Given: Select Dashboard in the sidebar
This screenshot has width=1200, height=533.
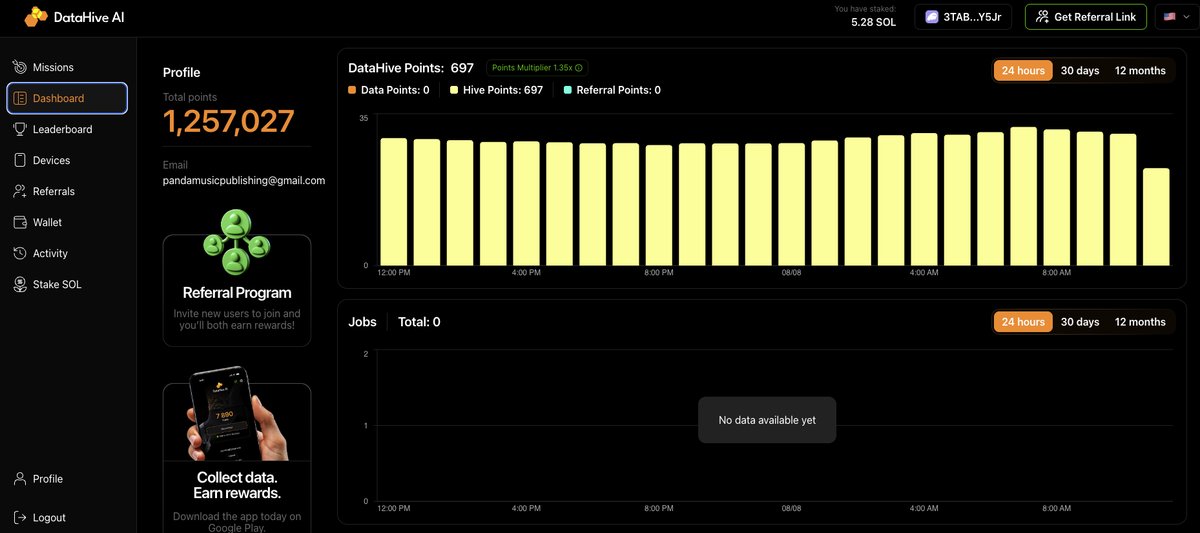Looking at the screenshot, I should [67, 98].
